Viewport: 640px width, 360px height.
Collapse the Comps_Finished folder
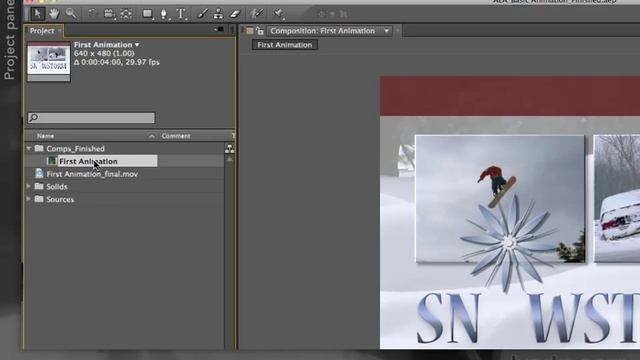[29, 148]
